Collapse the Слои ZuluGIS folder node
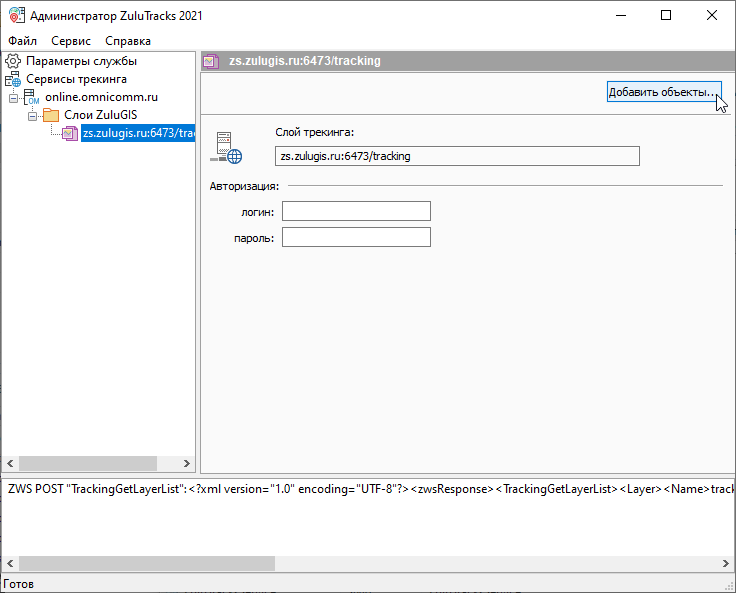Screen dimensions: 736x593 [x=32, y=115]
